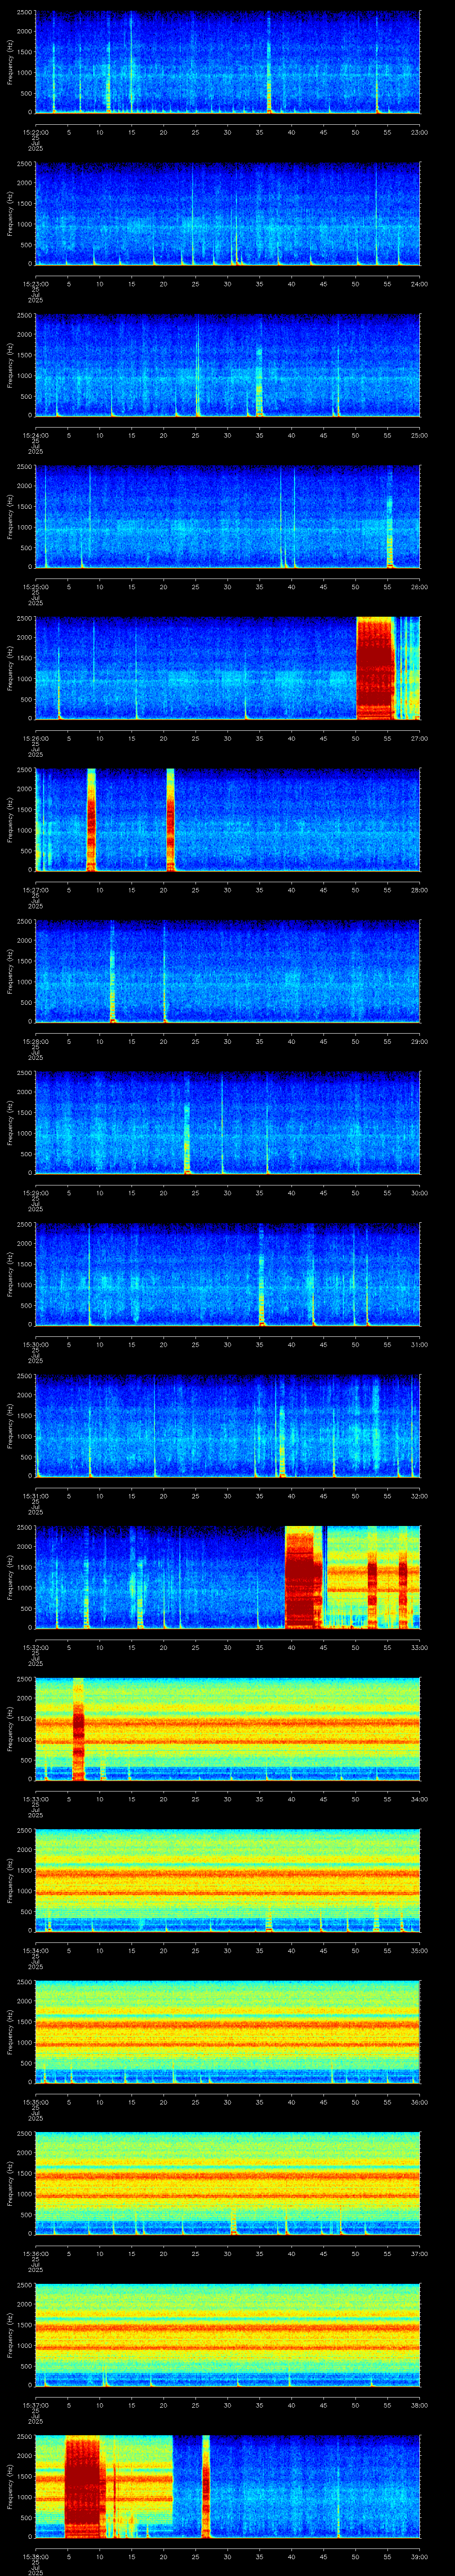
Task: Select the red burst near 21 seconds in 15:27:00 panel
Action: (x=170, y=819)
